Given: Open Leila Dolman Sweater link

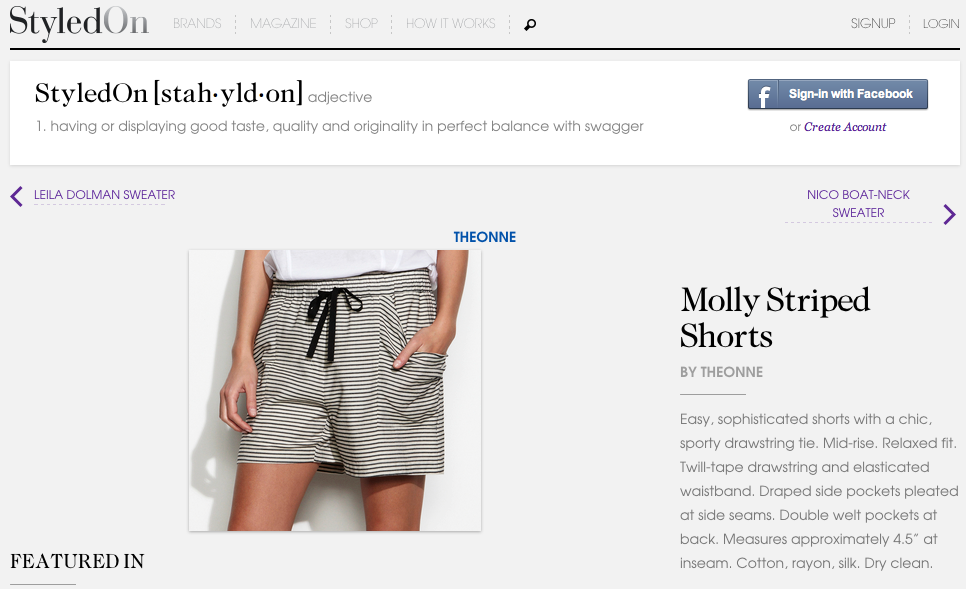Looking at the screenshot, I should point(104,195).
